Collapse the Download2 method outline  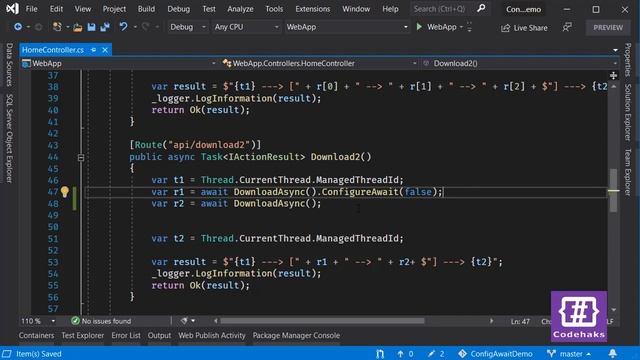[81, 158]
